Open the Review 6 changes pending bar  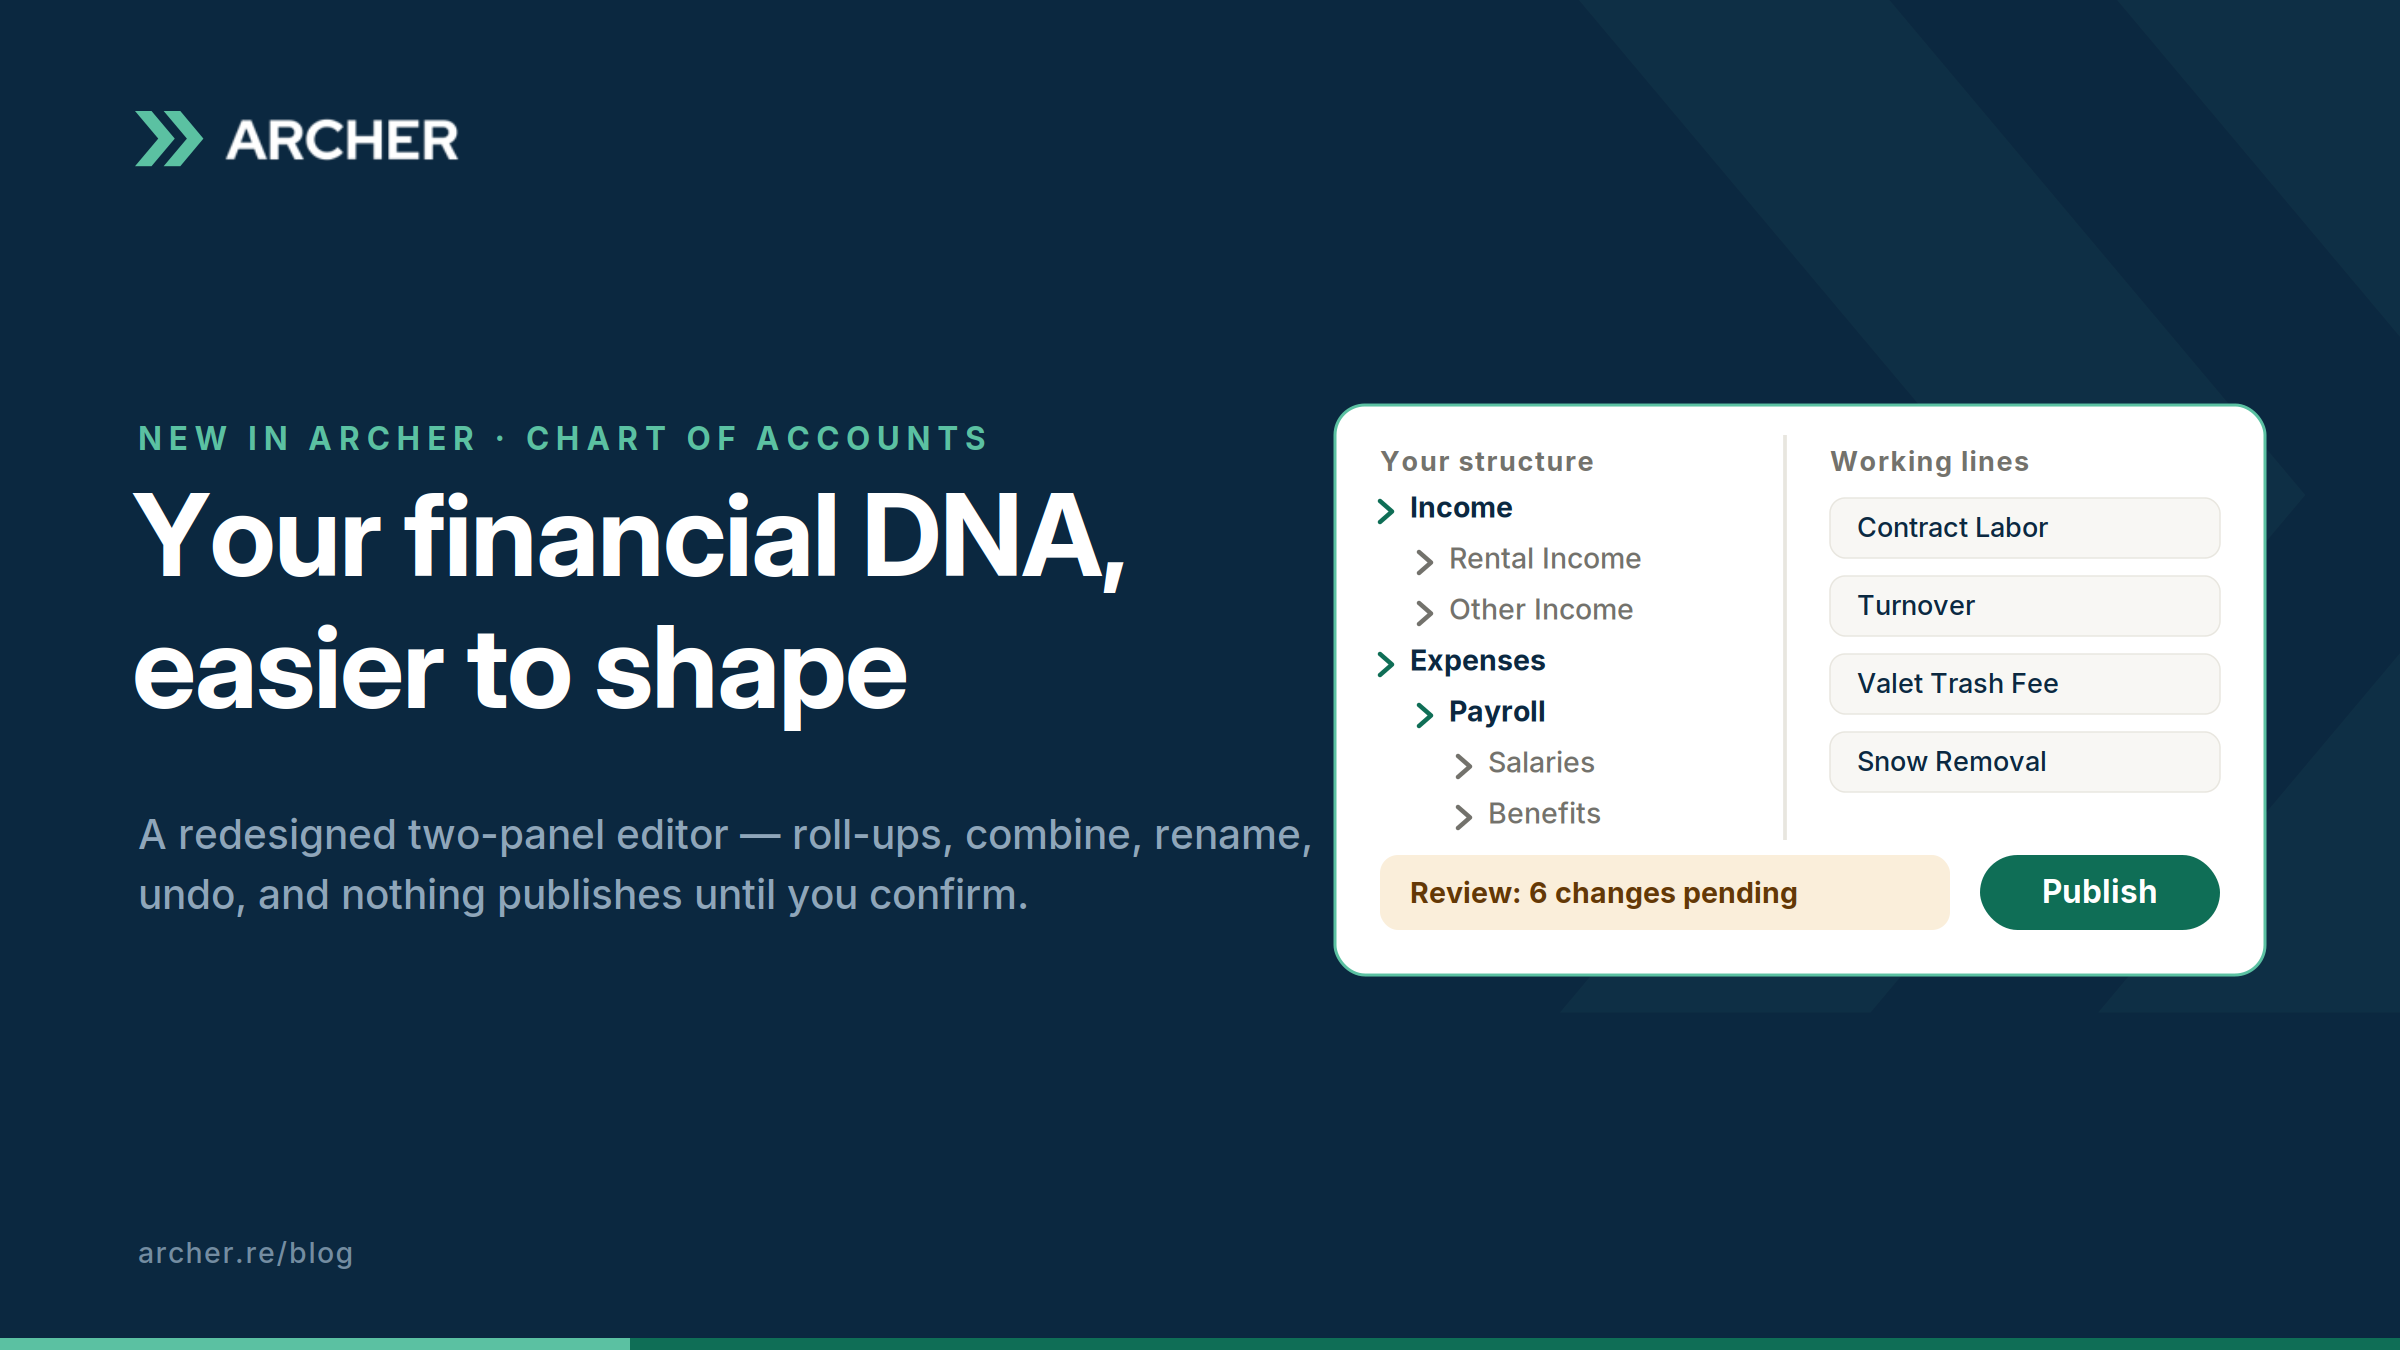click(1665, 892)
